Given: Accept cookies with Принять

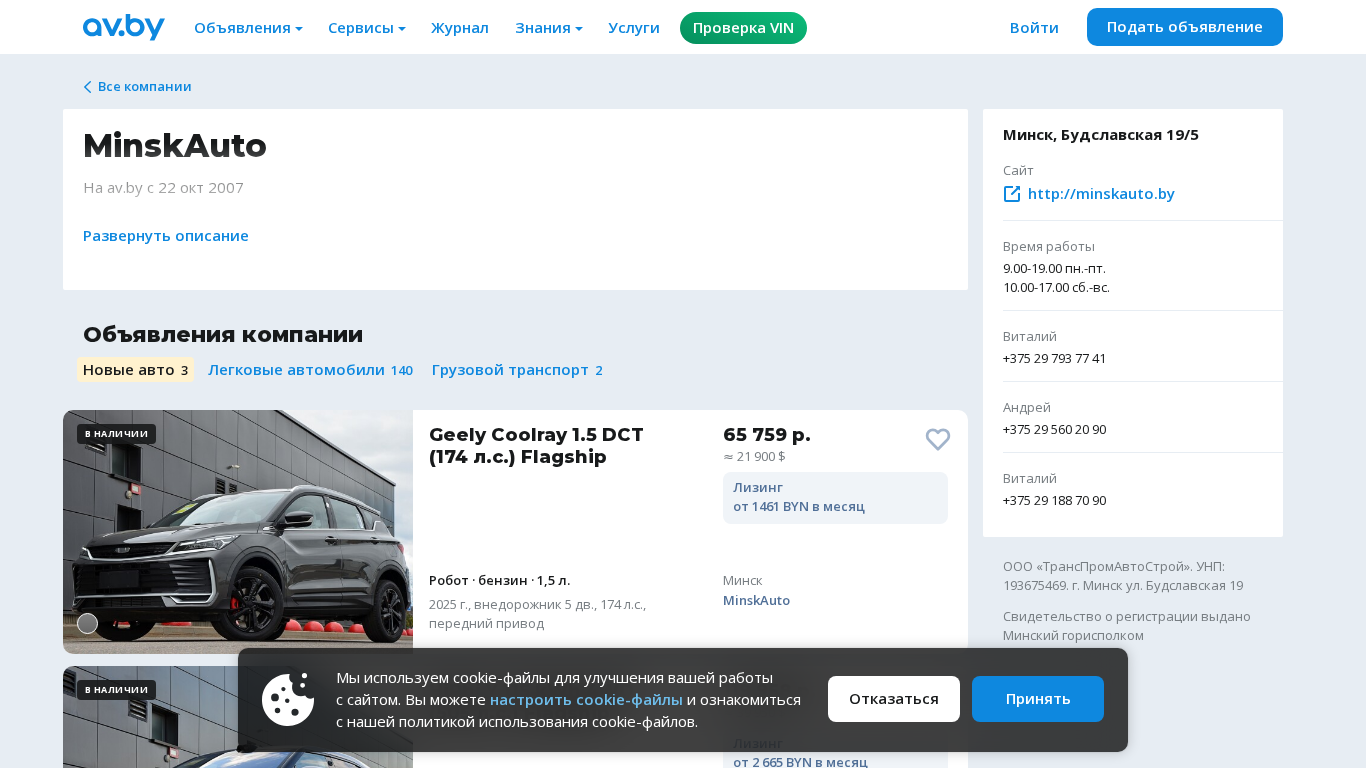Looking at the screenshot, I should pos(1038,699).
